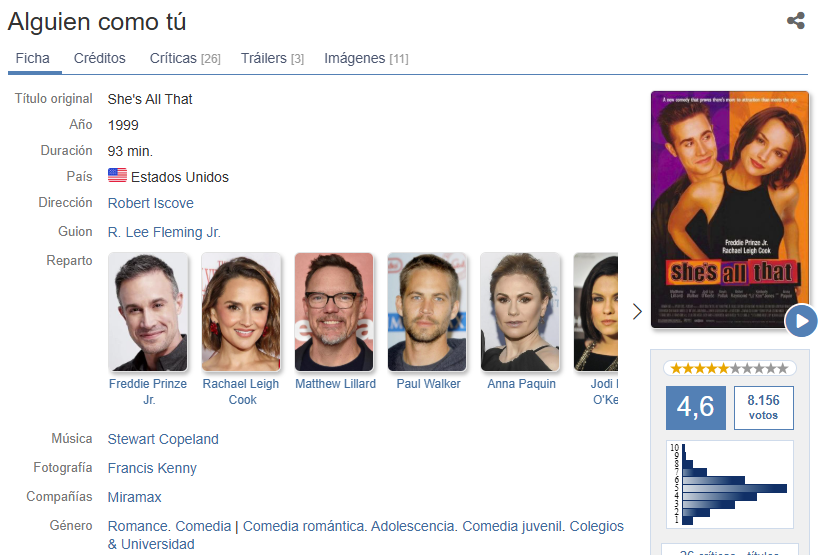Open the She's All That poster
The image size is (822, 555).
click(730, 210)
